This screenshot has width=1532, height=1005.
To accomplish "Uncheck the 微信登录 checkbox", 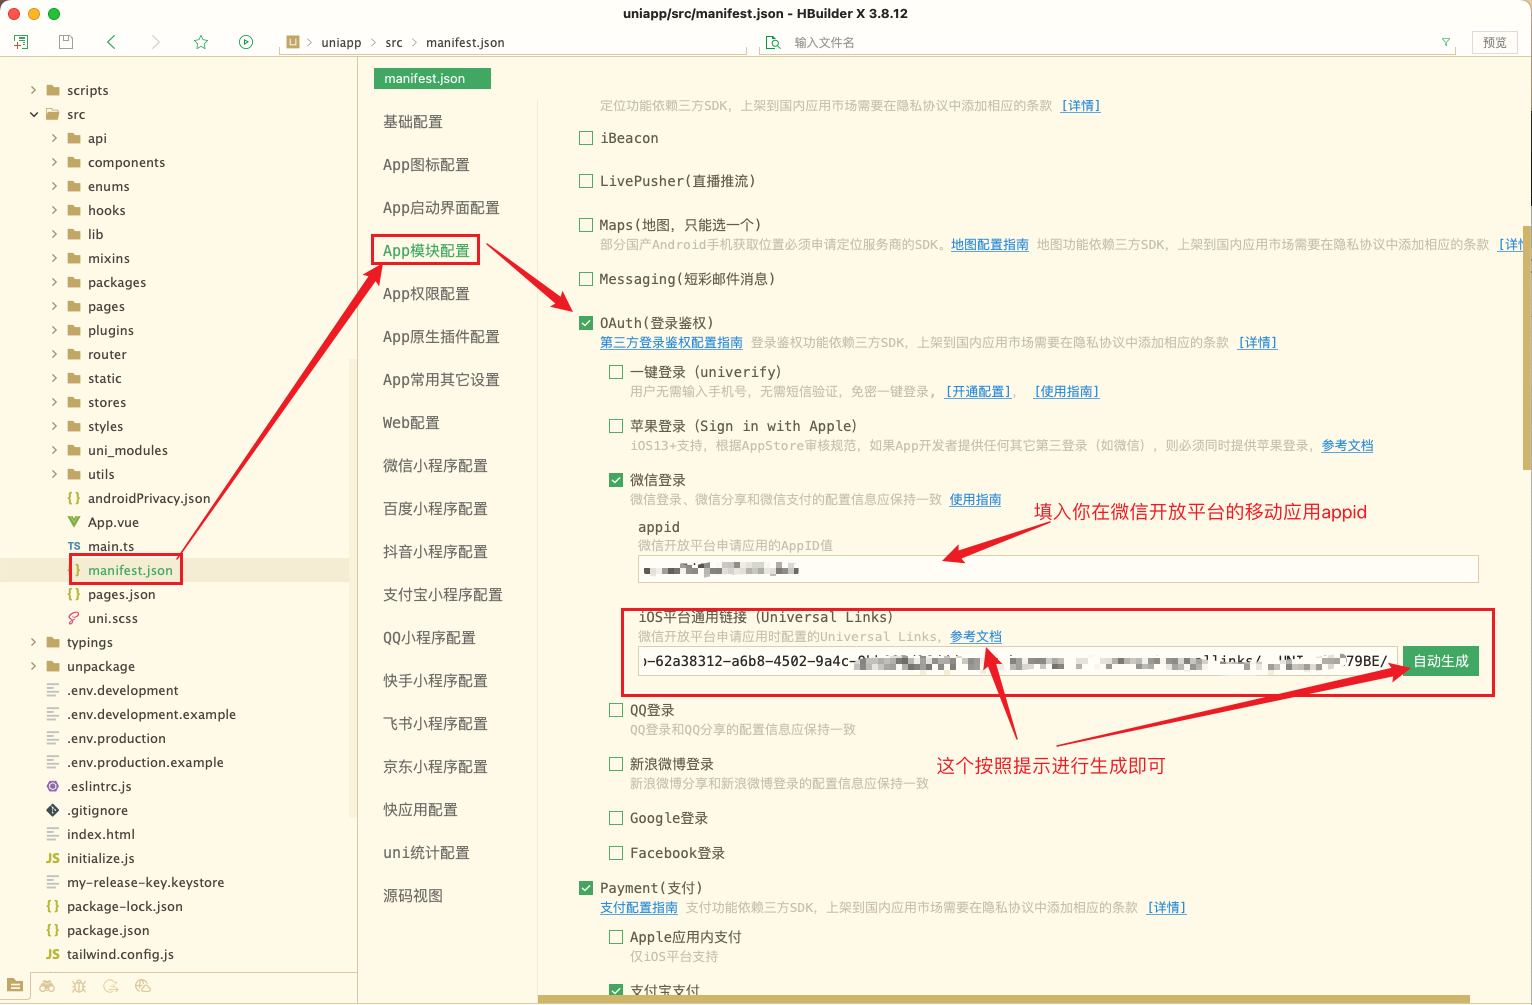I will 616,480.
